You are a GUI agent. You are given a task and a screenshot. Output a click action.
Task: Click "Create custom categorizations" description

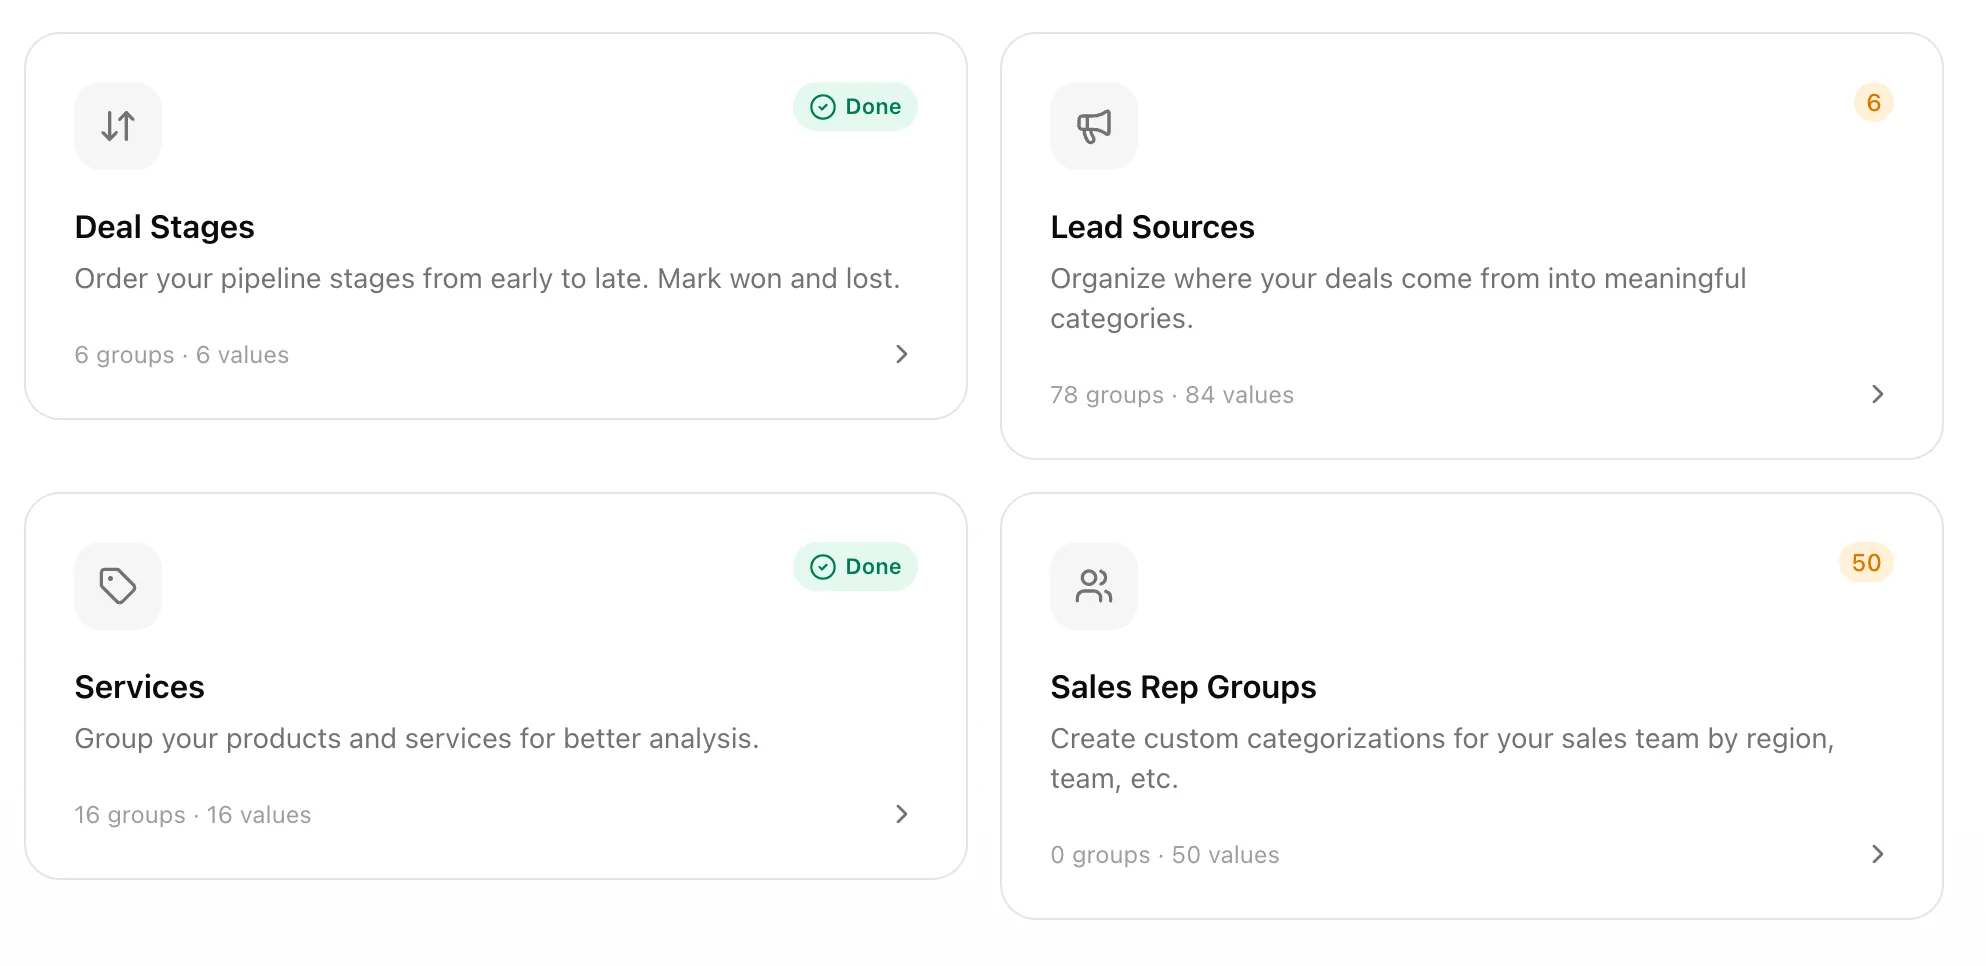tap(1442, 758)
